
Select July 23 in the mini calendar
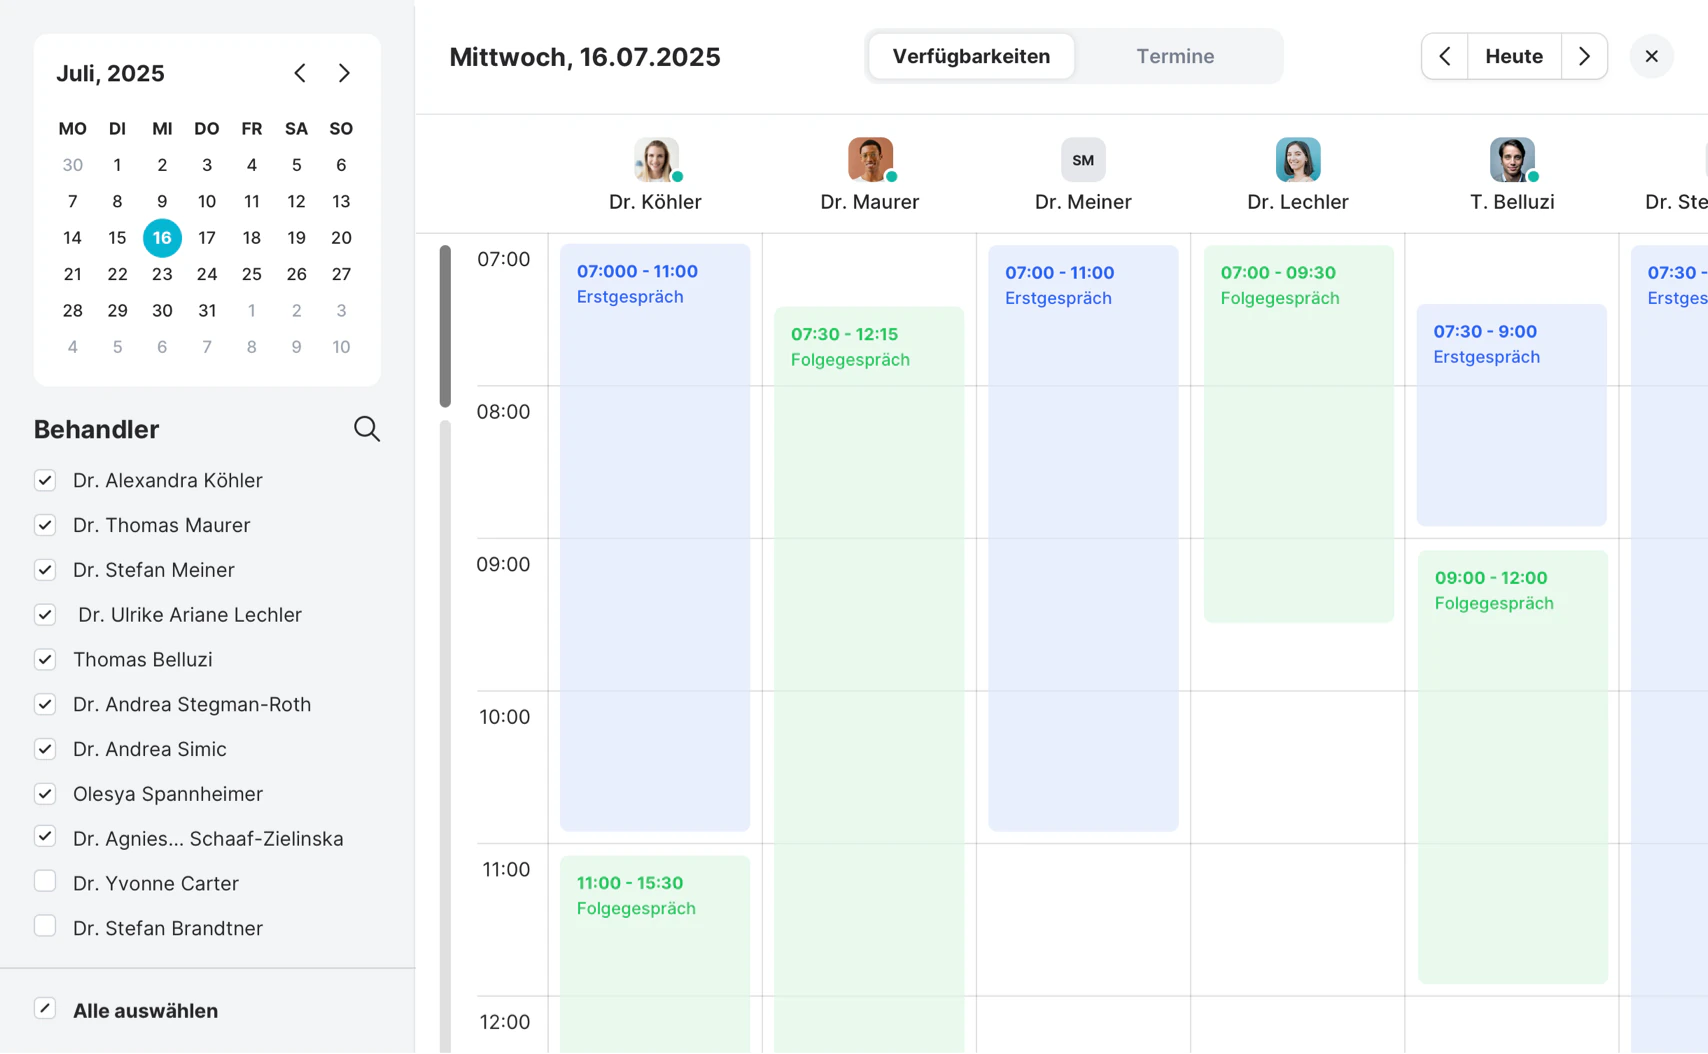click(x=162, y=274)
